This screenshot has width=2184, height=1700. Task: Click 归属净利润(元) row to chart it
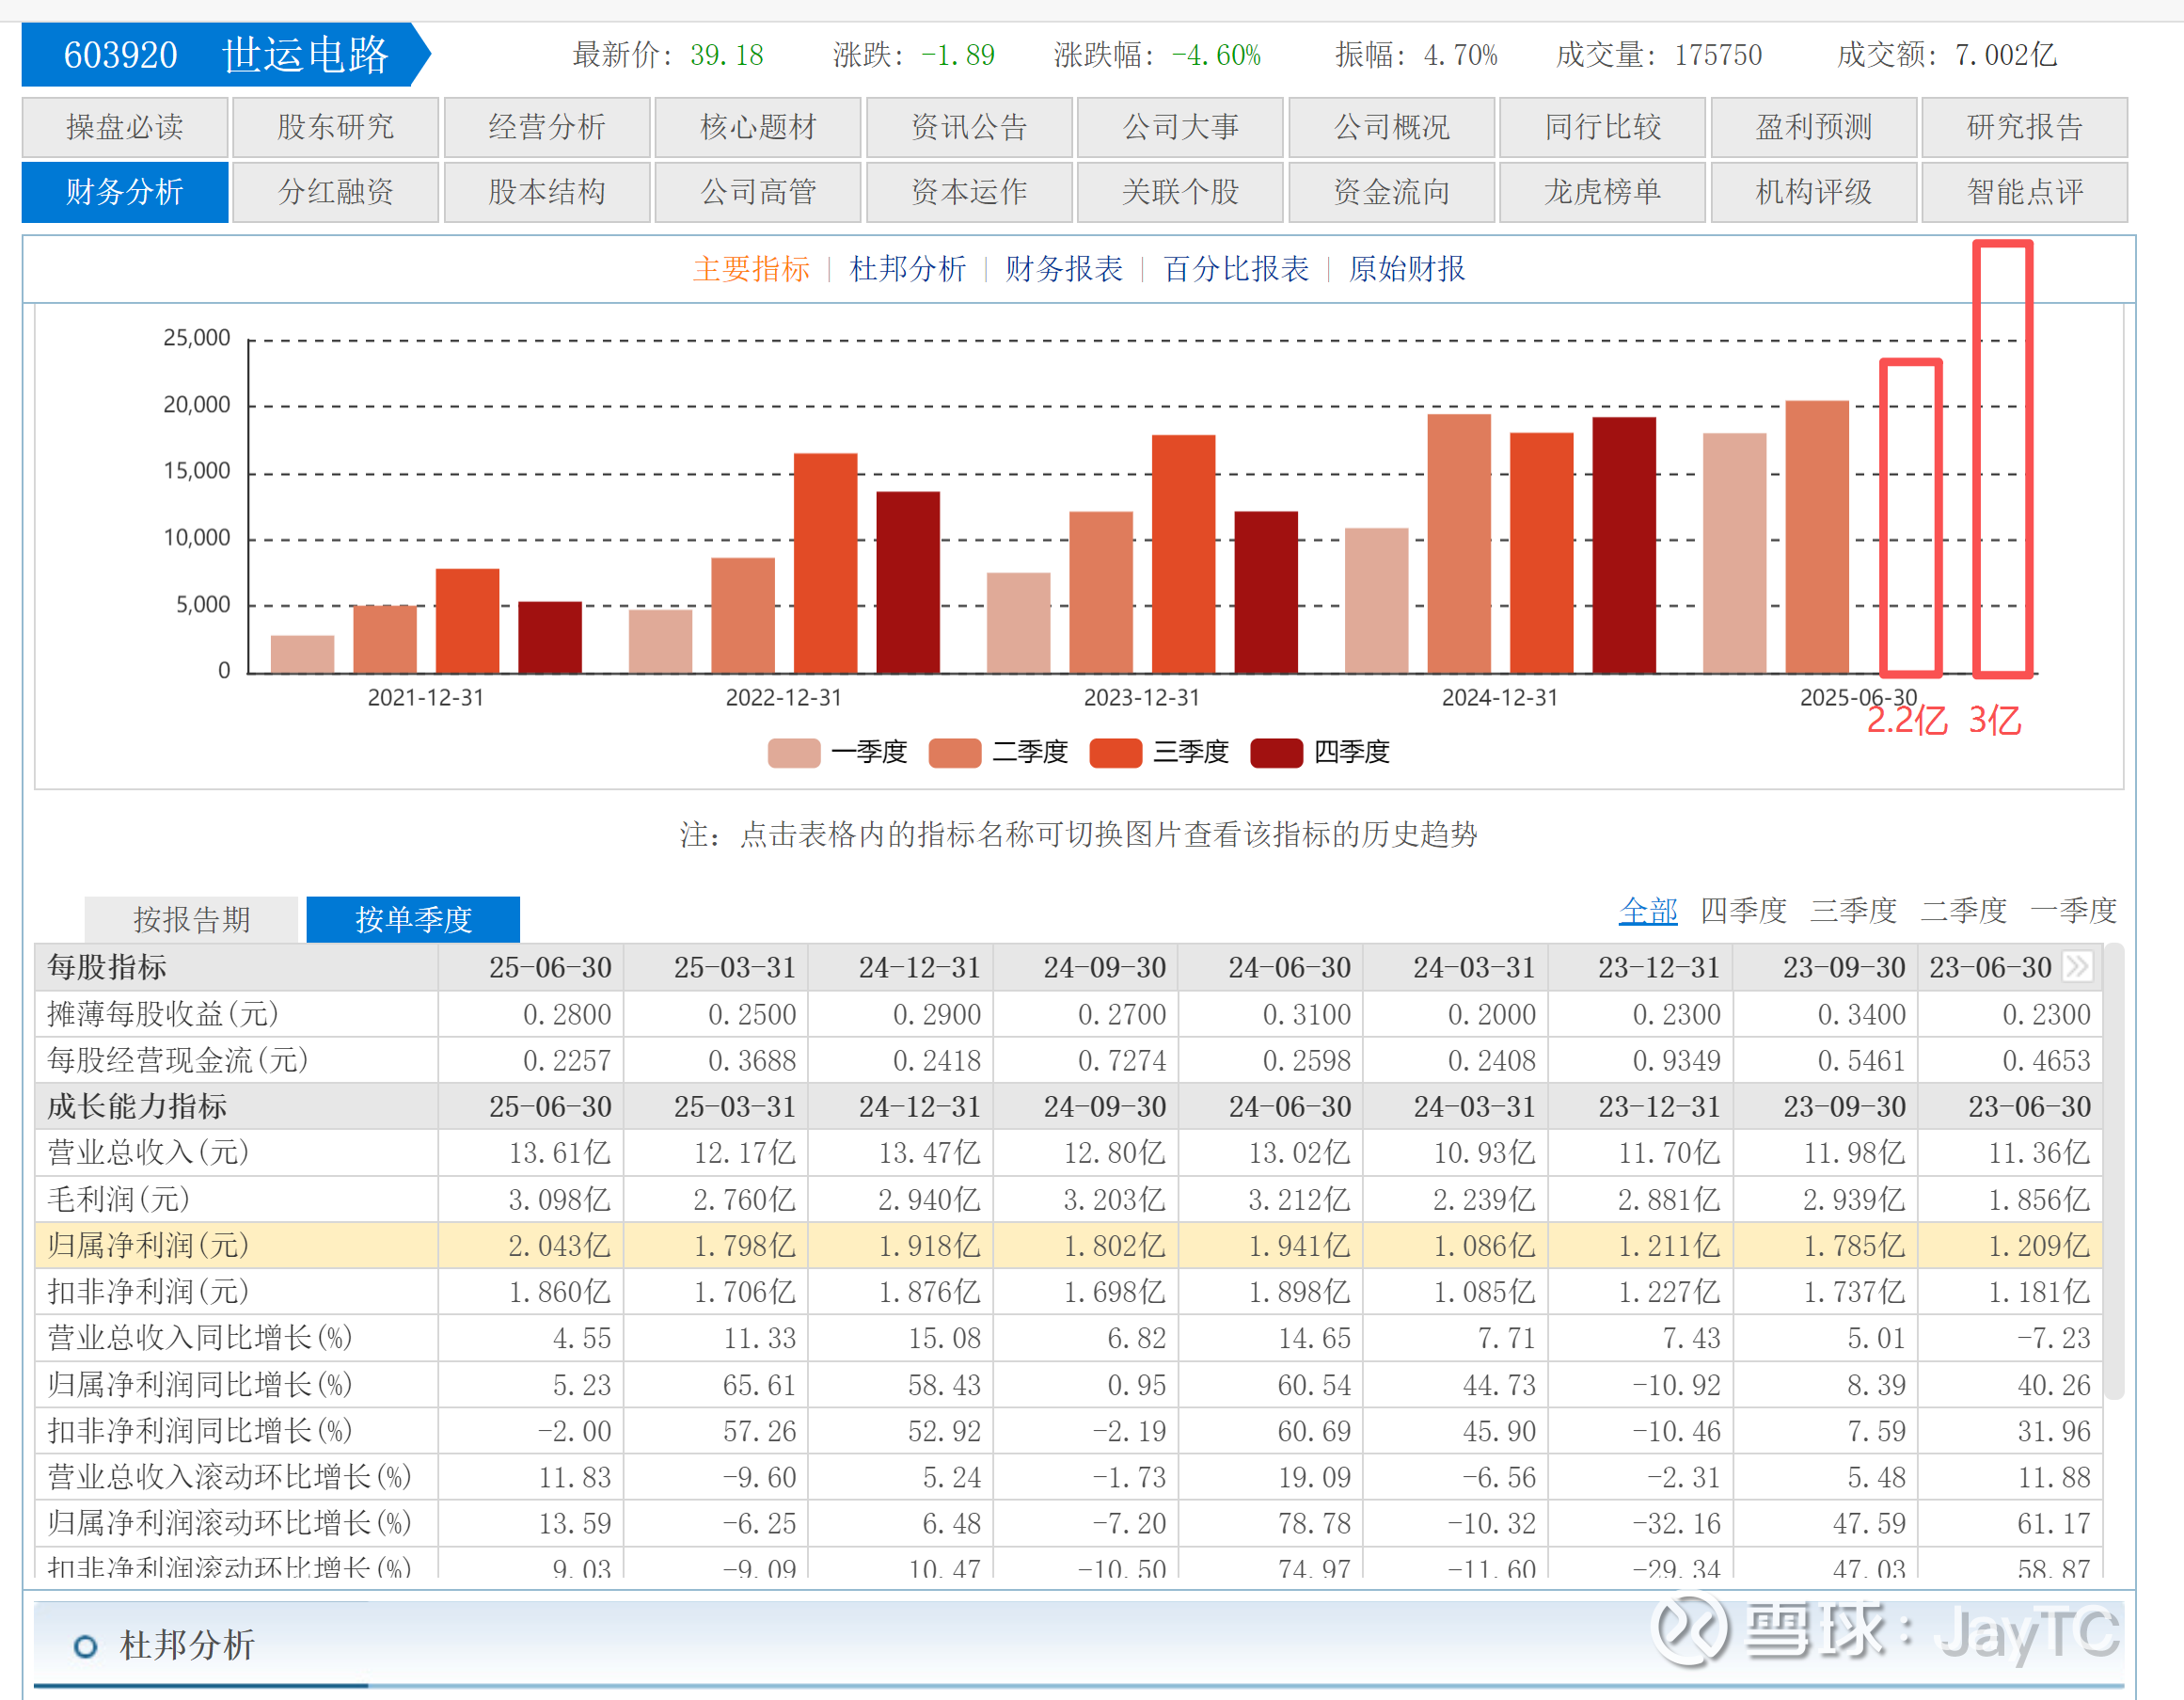coord(148,1245)
